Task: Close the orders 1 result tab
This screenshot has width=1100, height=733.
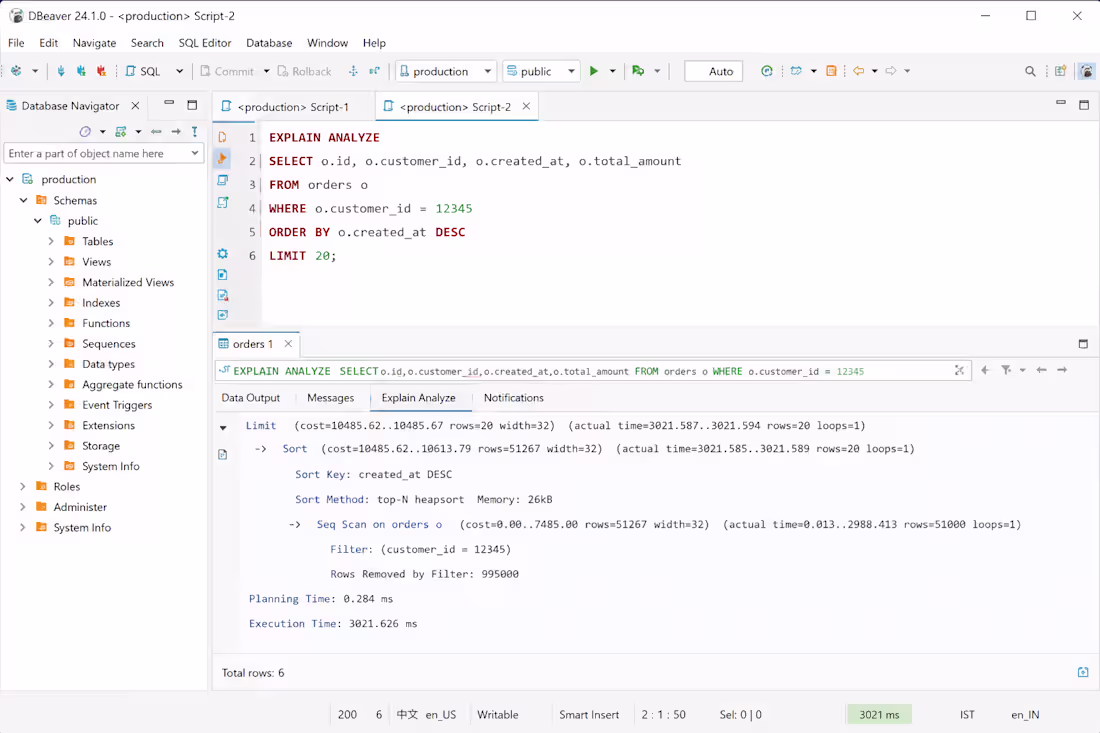Action: coord(288,344)
